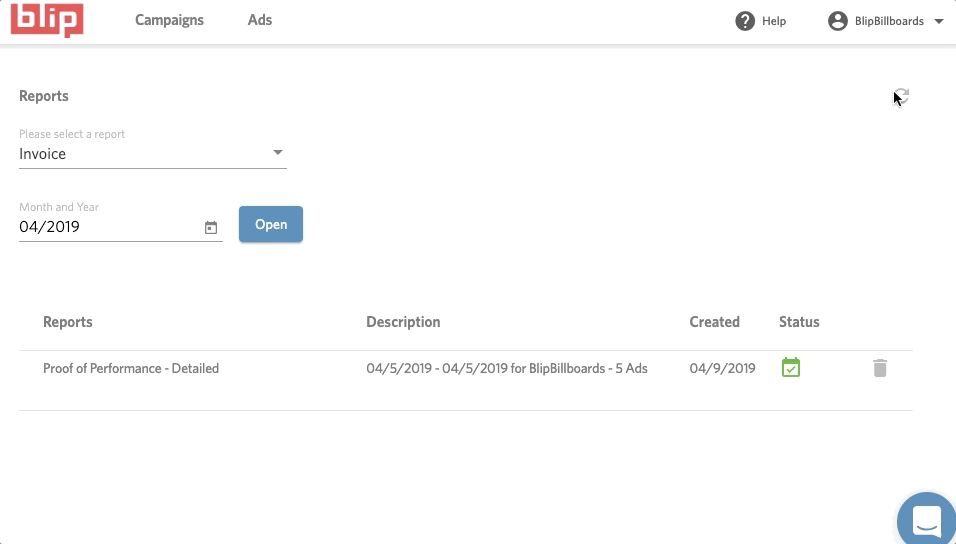This screenshot has height=544, width=956.
Task: Go to the Ads page
Action: [260, 20]
